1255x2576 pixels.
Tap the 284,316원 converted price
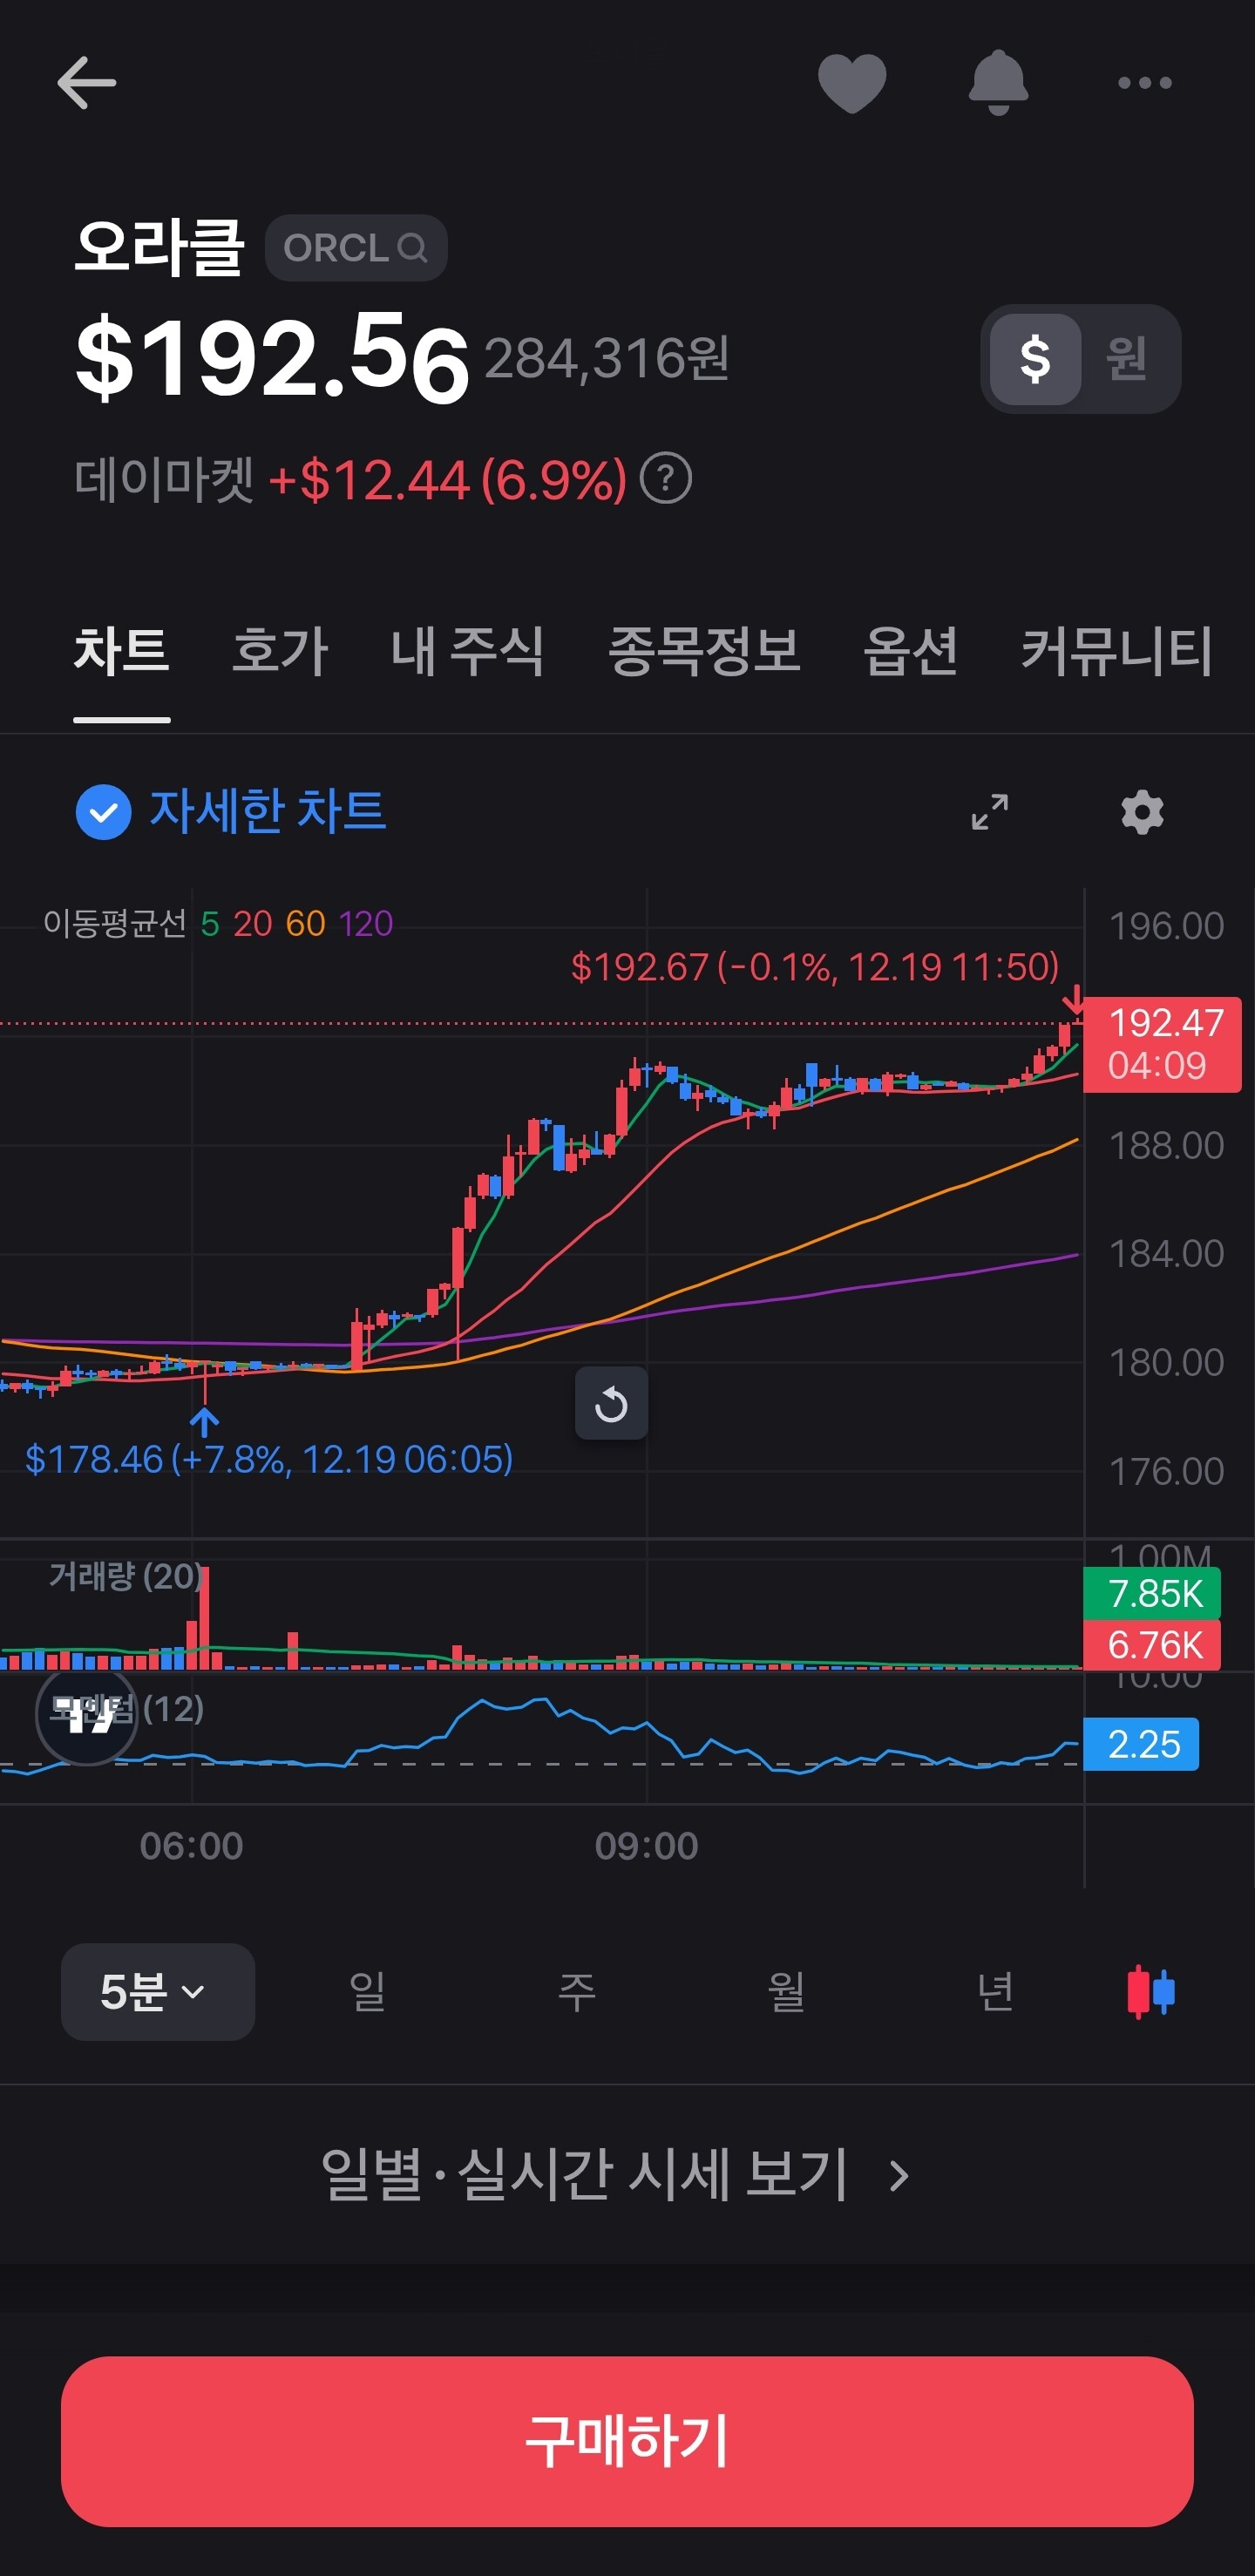click(x=607, y=358)
